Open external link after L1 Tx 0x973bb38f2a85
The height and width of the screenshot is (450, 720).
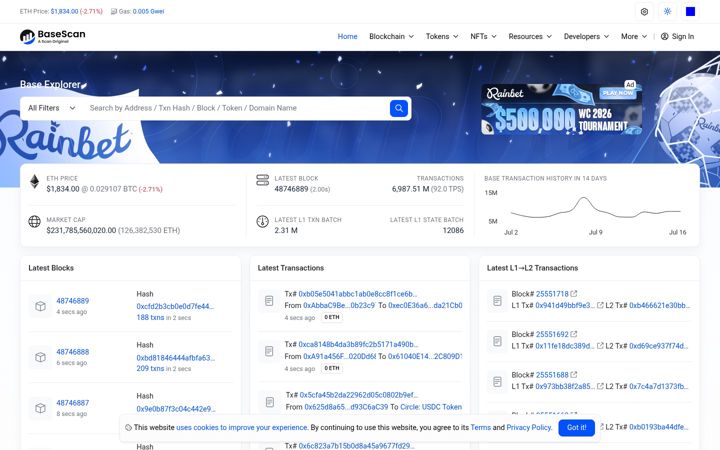600,386
